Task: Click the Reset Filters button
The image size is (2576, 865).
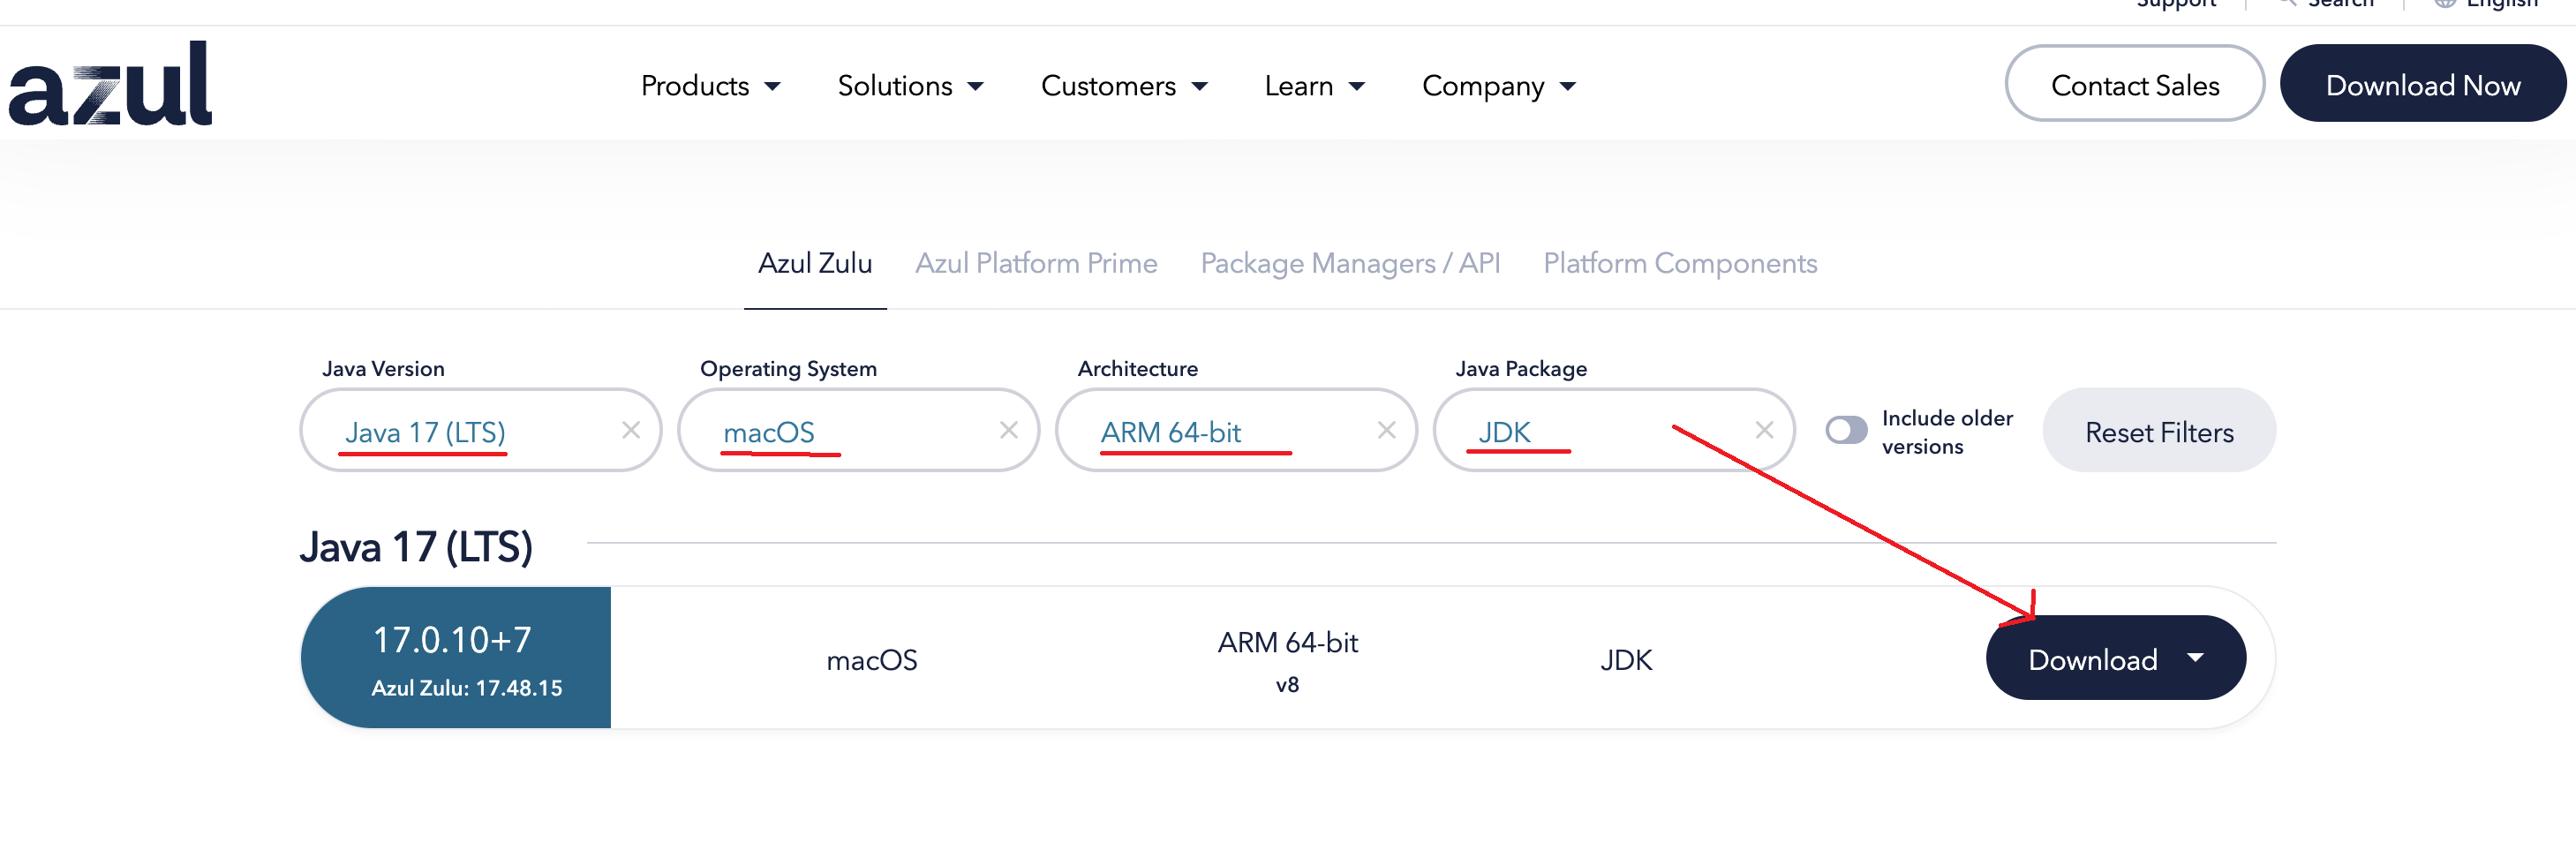Action: pyautogui.click(x=2159, y=431)
